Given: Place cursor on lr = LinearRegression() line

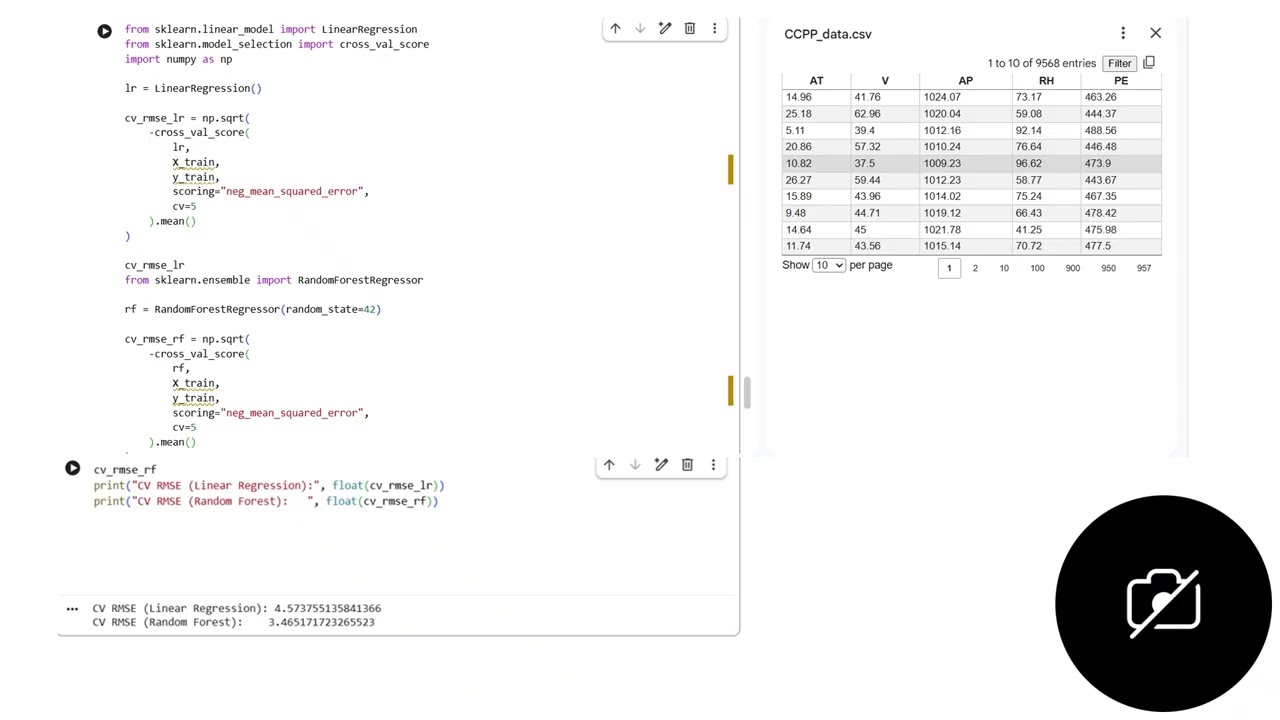Looking at the screenshot, I should point(193,88).
